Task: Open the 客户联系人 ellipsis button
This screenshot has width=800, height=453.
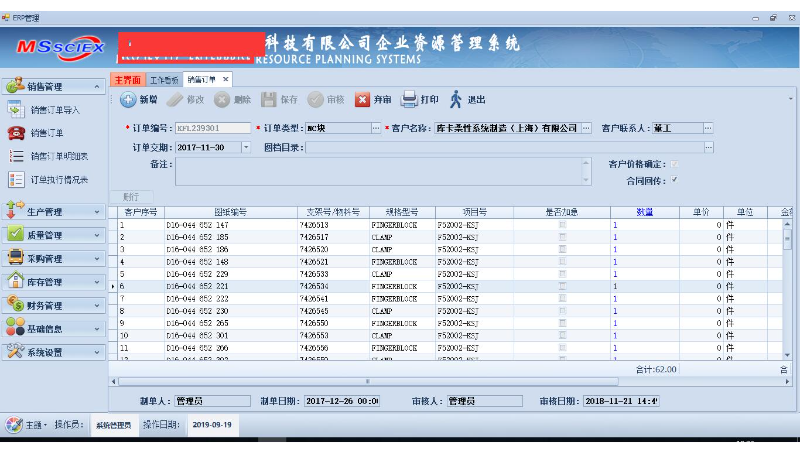Action: (x=708, y=128)
